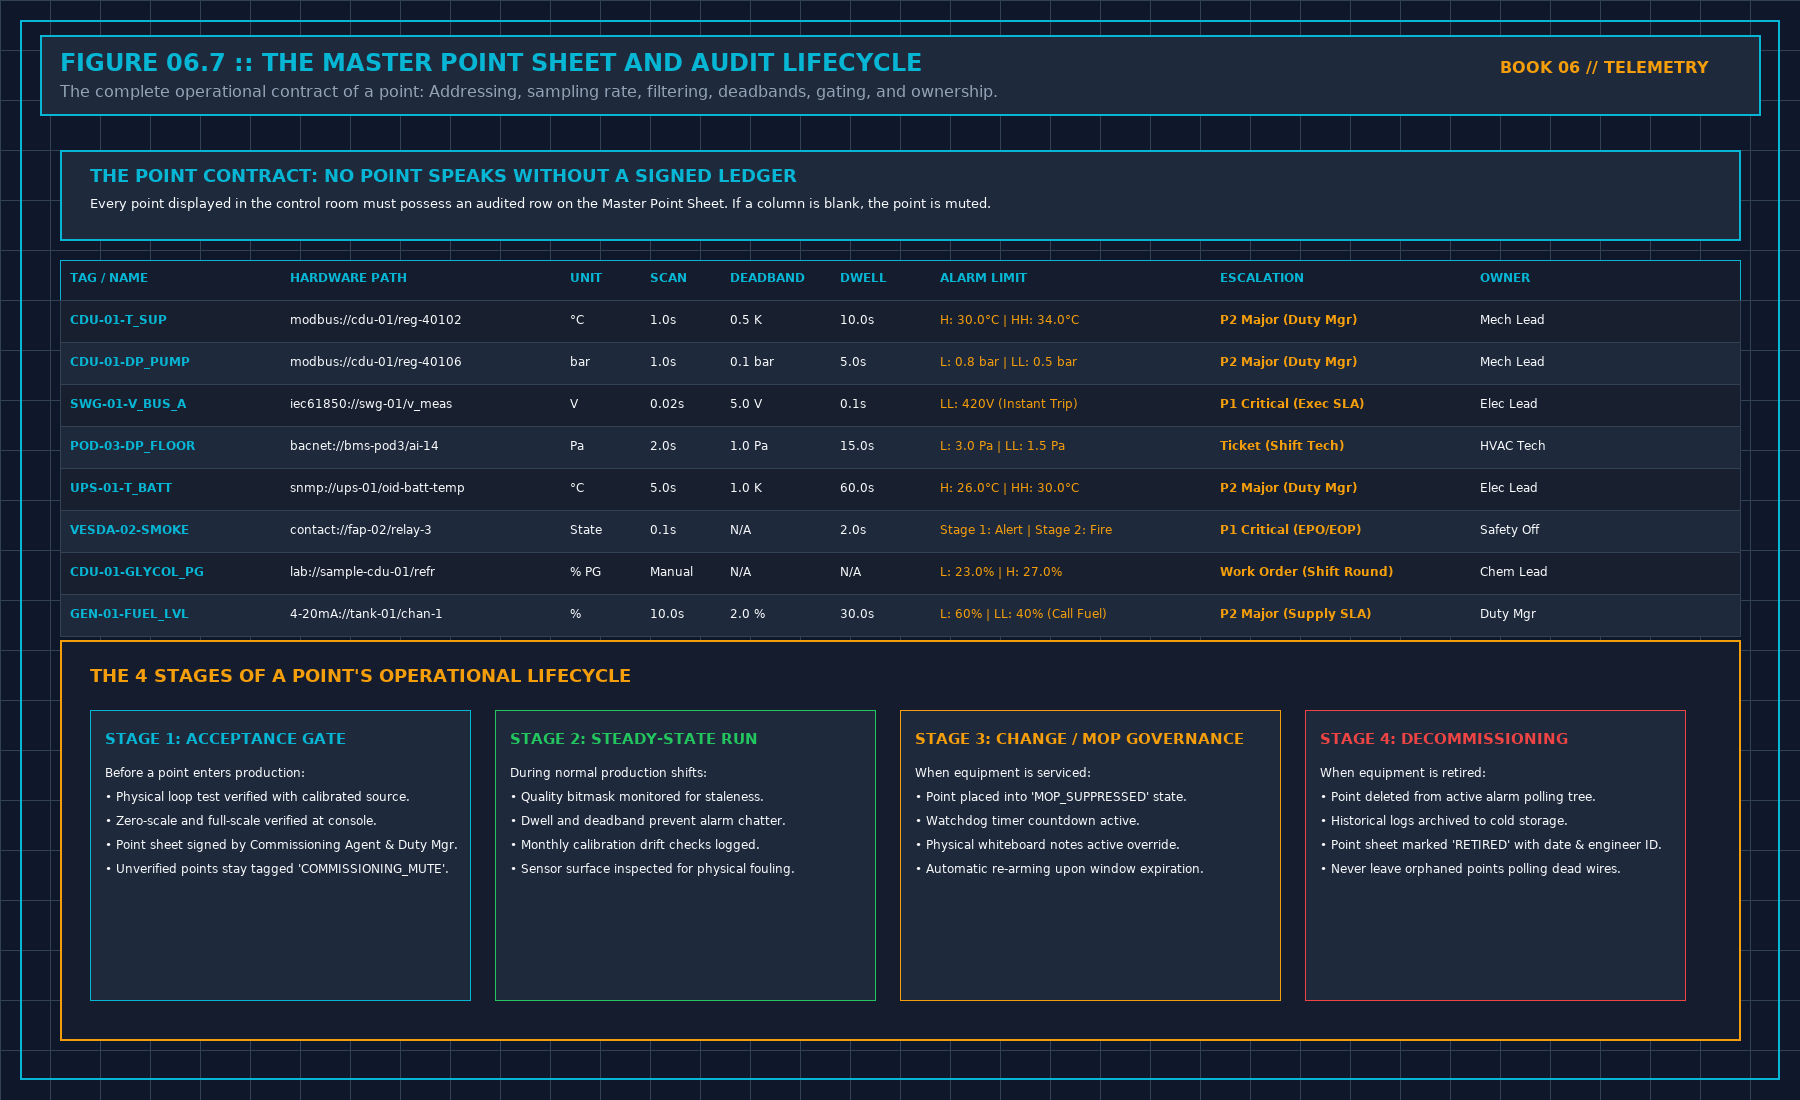Screen dimensions: 1800x1100
Task: Select path modbus://cdu-01/reg-40102
Action: (x=376, y=320)
